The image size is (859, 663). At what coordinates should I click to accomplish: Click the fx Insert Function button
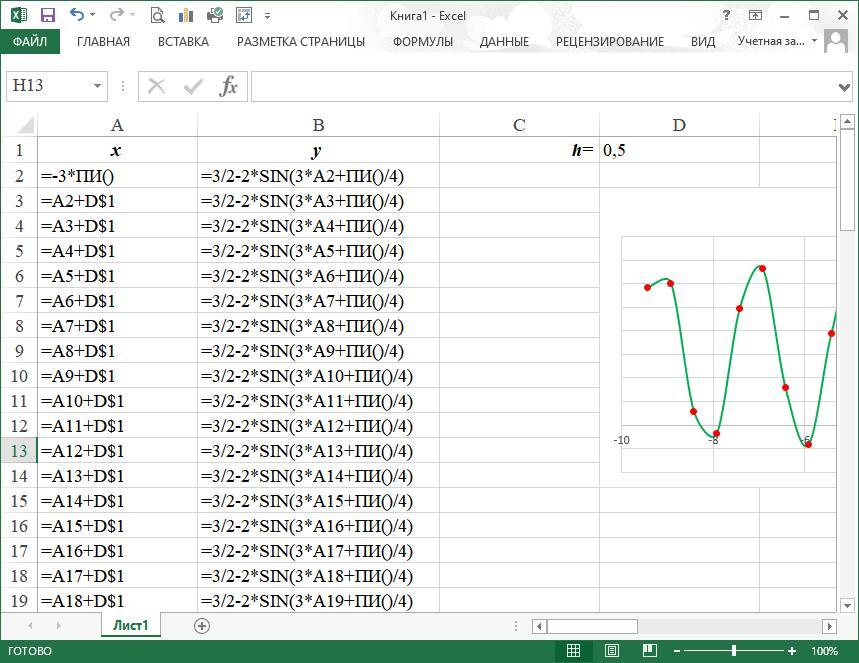pyautogui.click(x=229, y=86)
